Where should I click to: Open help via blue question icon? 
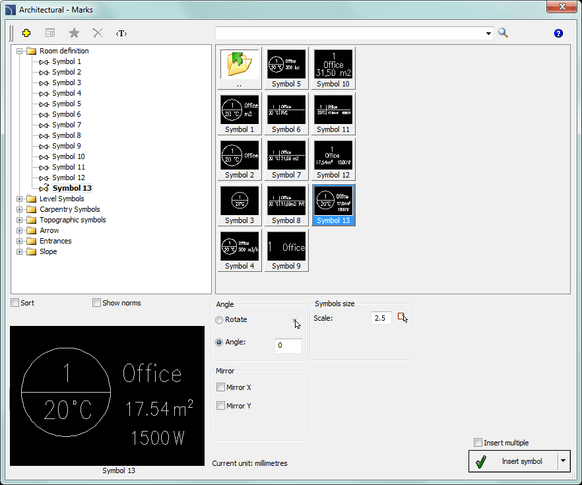pos(558,33)
